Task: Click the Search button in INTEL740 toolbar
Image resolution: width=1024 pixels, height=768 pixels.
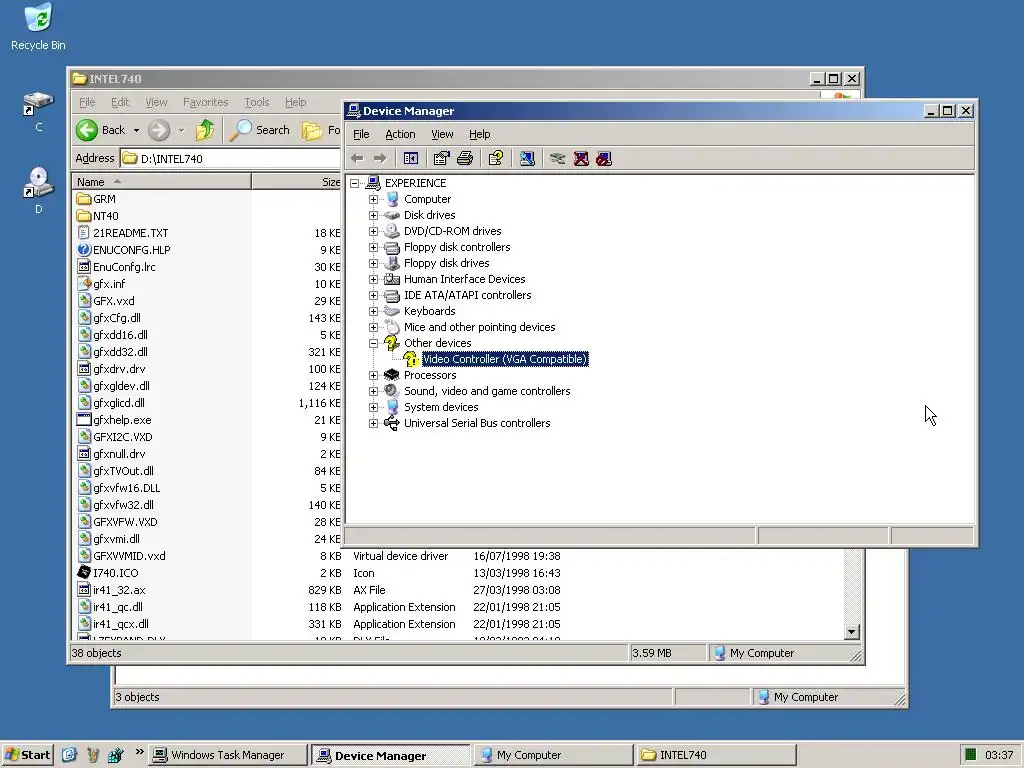Action: (x=261, y=130)
